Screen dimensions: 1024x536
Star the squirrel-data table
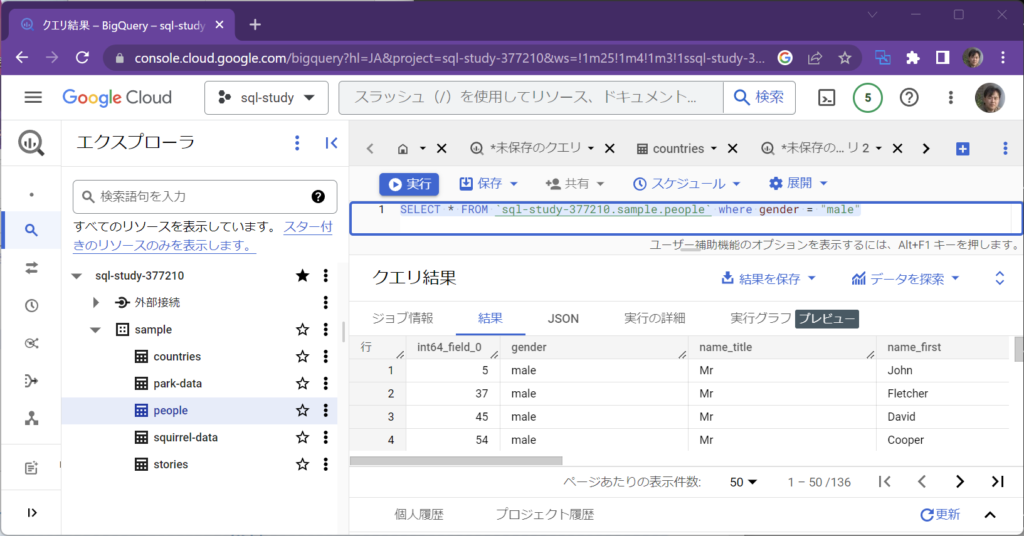pyautogui.click(x=302, y=437)
